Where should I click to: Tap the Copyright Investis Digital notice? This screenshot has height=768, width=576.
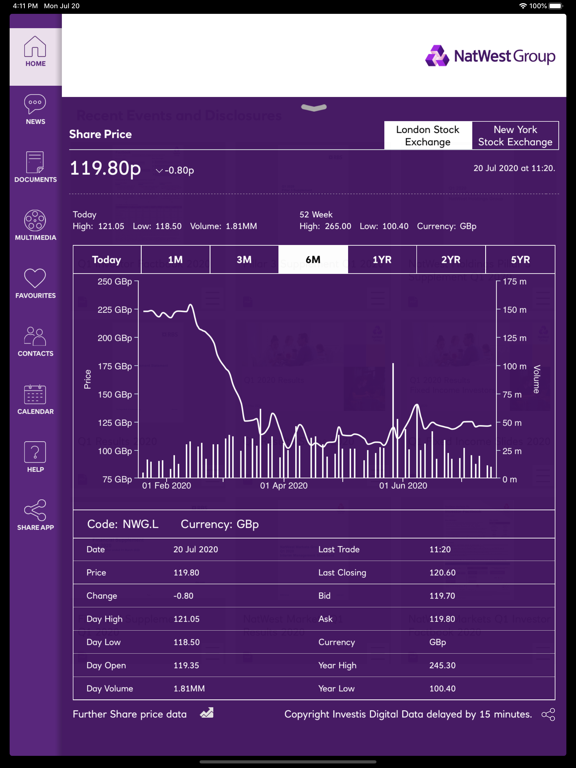(x=408, y=714)
